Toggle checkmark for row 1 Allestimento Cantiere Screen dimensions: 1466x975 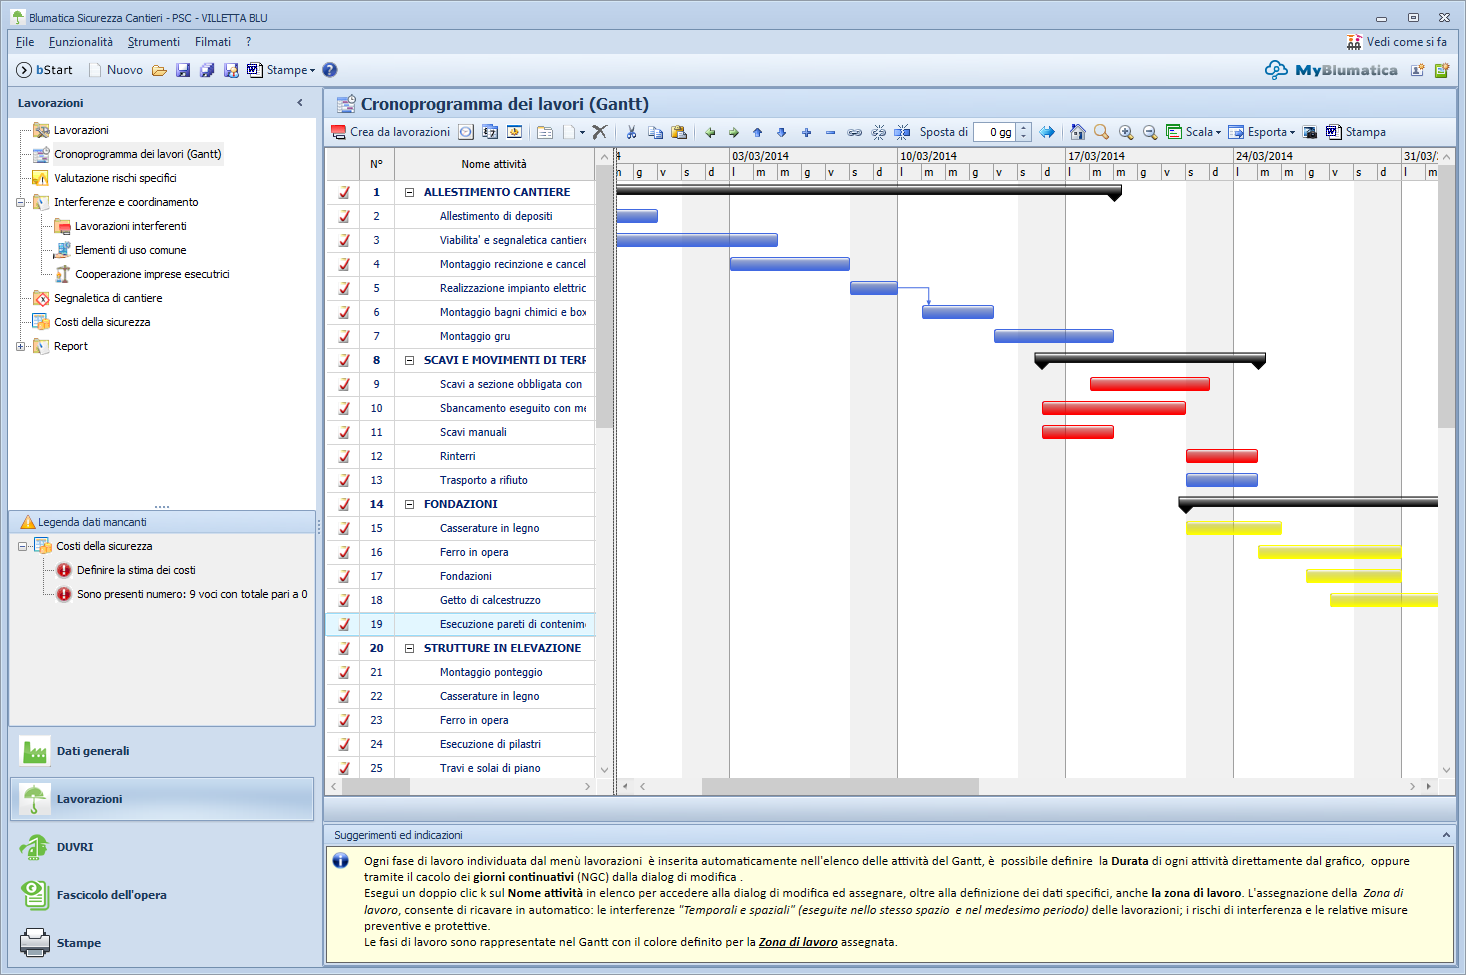(344, 192)
